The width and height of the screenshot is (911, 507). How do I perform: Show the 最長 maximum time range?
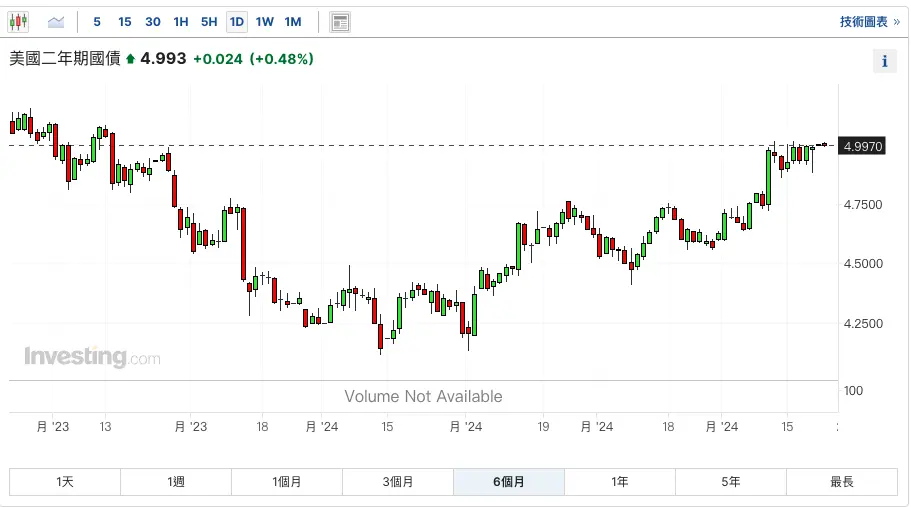coord(842,482)
